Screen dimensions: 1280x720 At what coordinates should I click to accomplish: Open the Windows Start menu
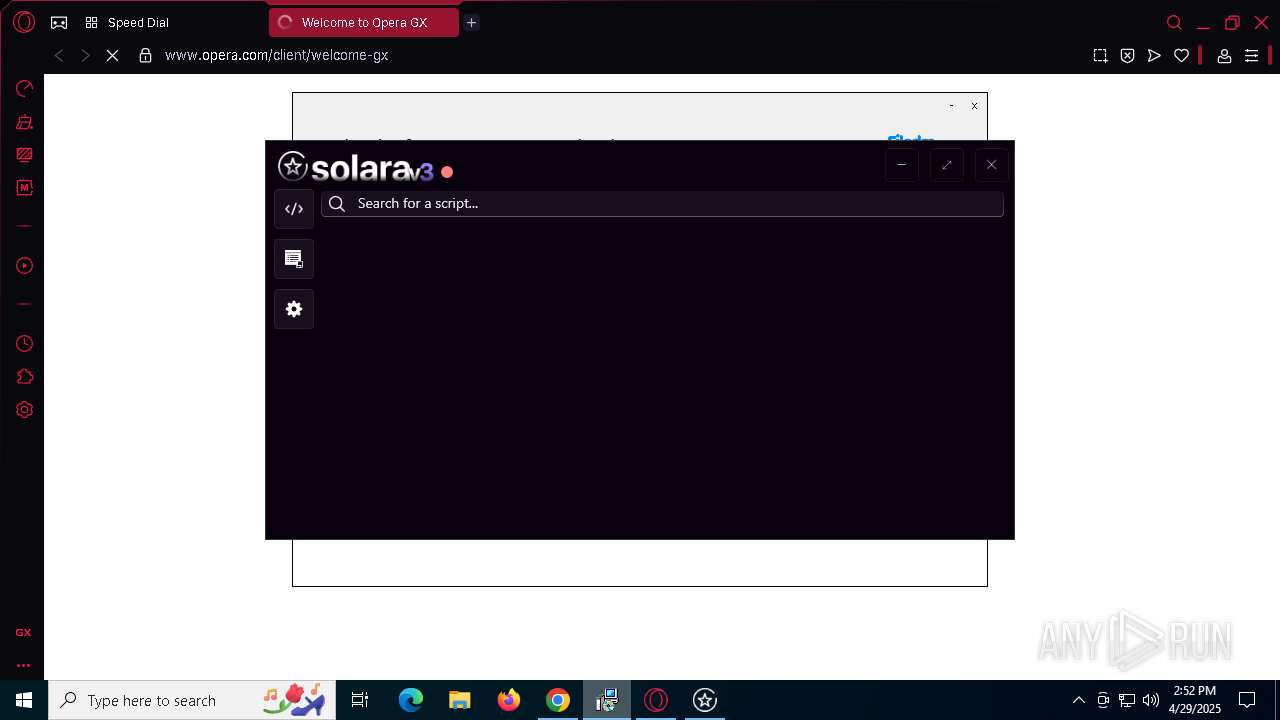(24, 700)
